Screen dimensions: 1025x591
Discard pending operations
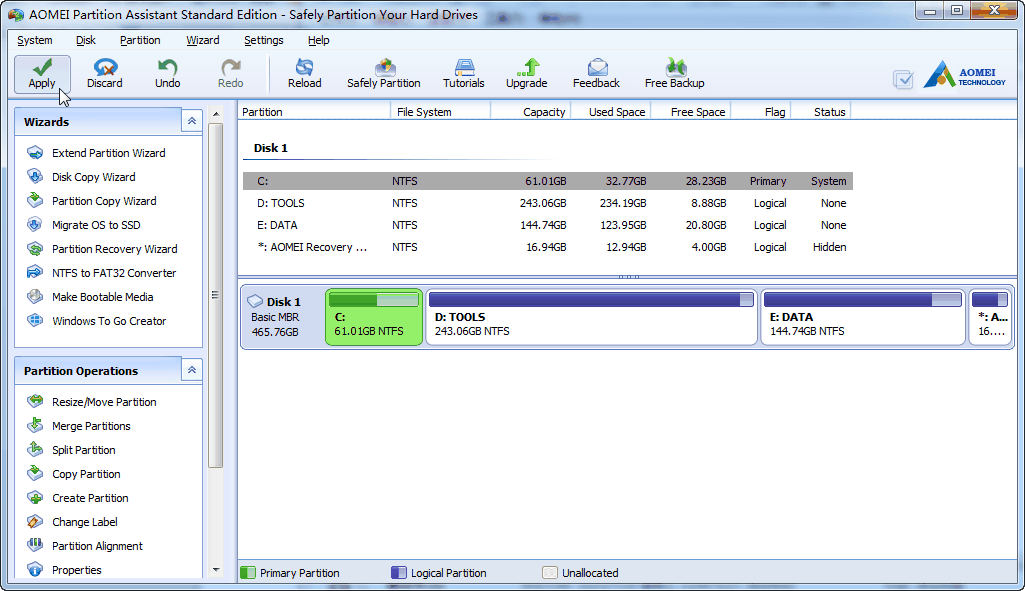(x=105, y=74)
